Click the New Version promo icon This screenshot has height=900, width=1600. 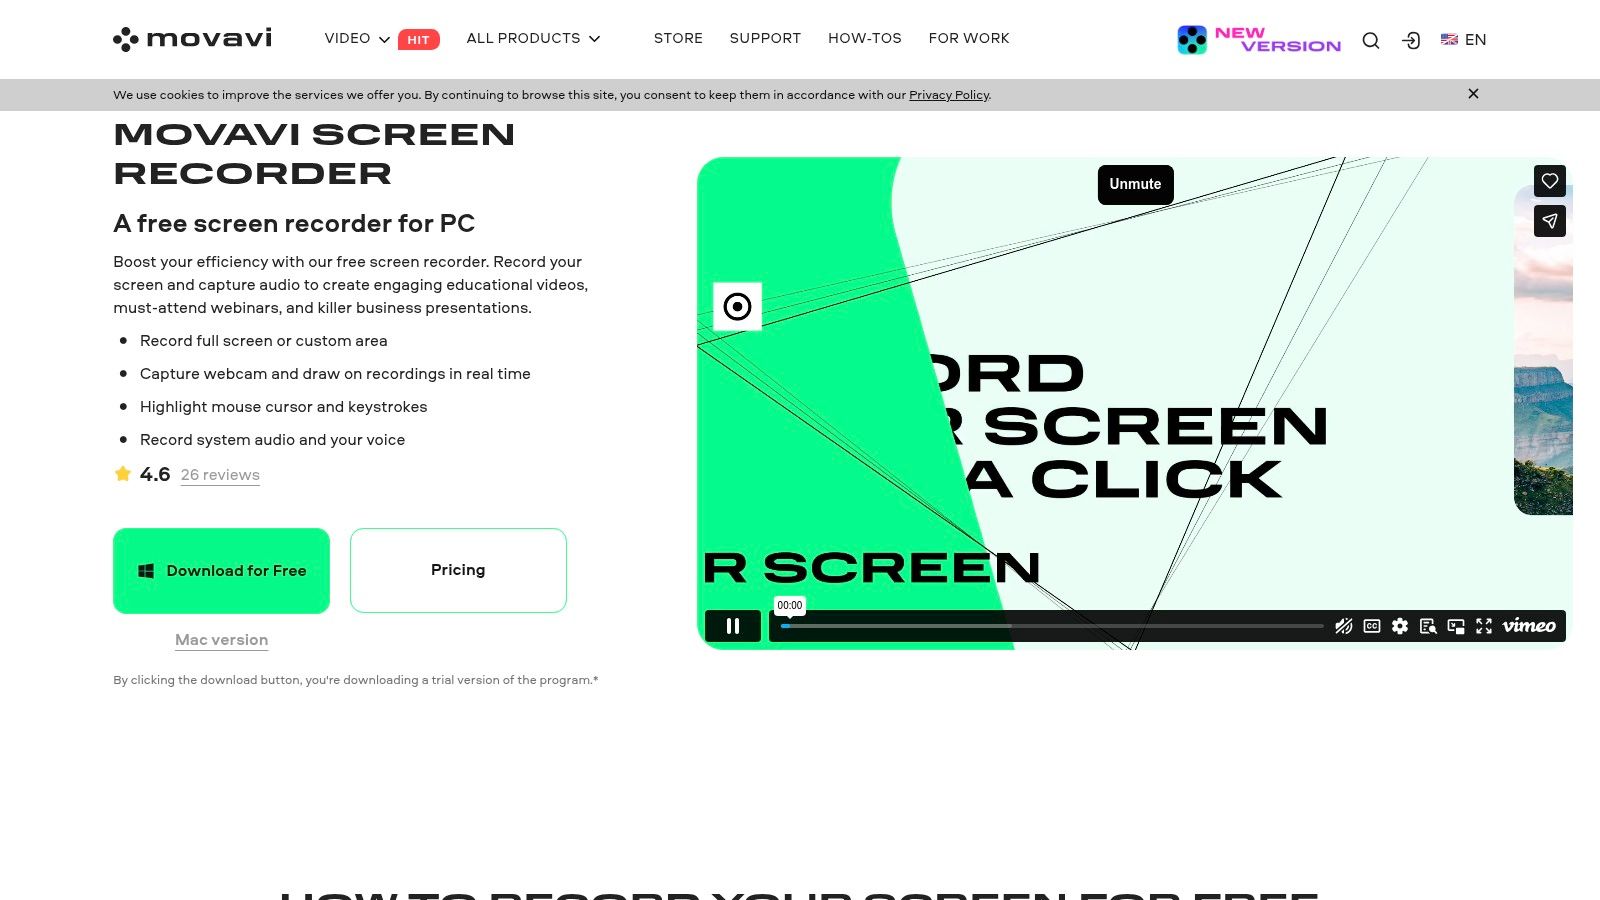tap(1192, 40)
